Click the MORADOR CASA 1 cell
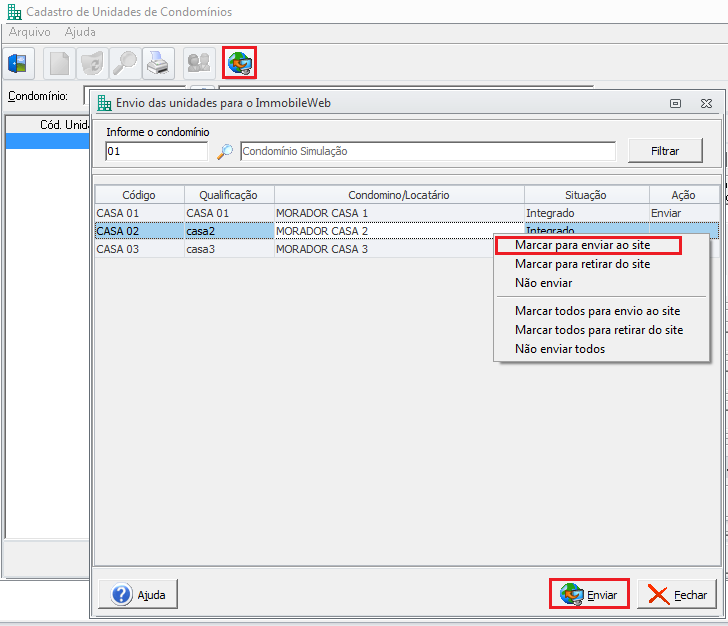728x626 pixels. [399, 213]
